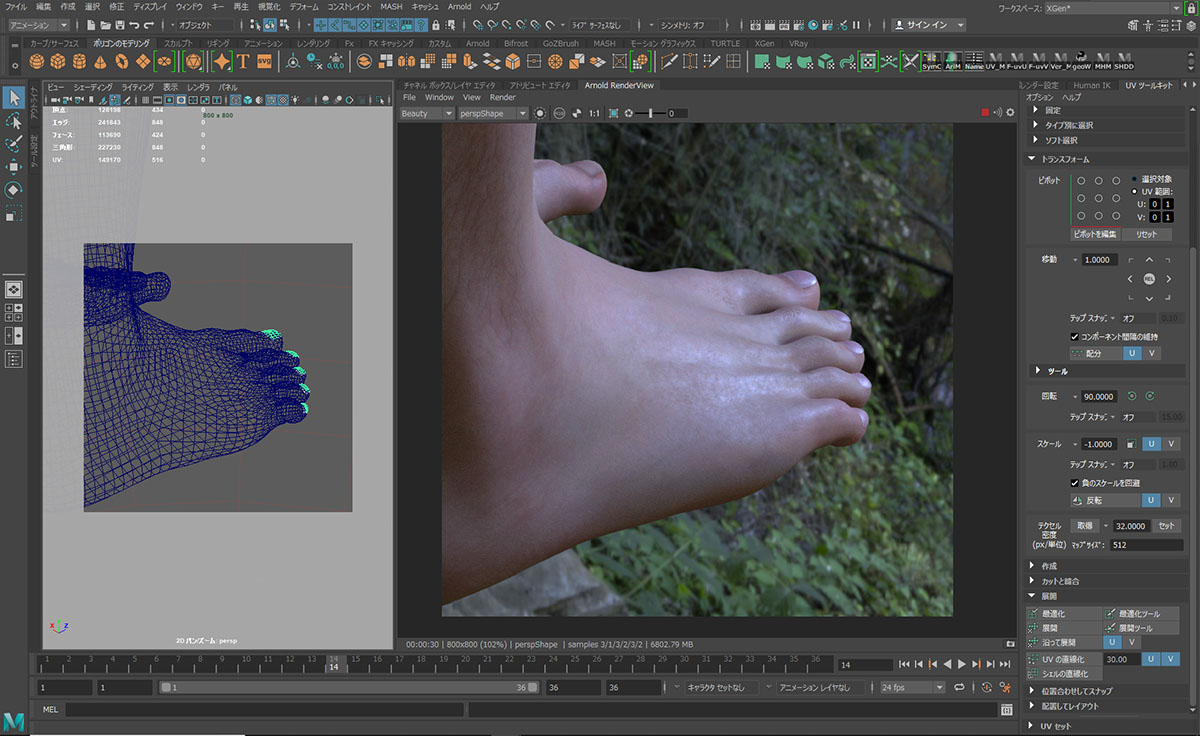1200x736 pixels.
Task: Click the SyncC shelf icon
Action: coord(932,62)
